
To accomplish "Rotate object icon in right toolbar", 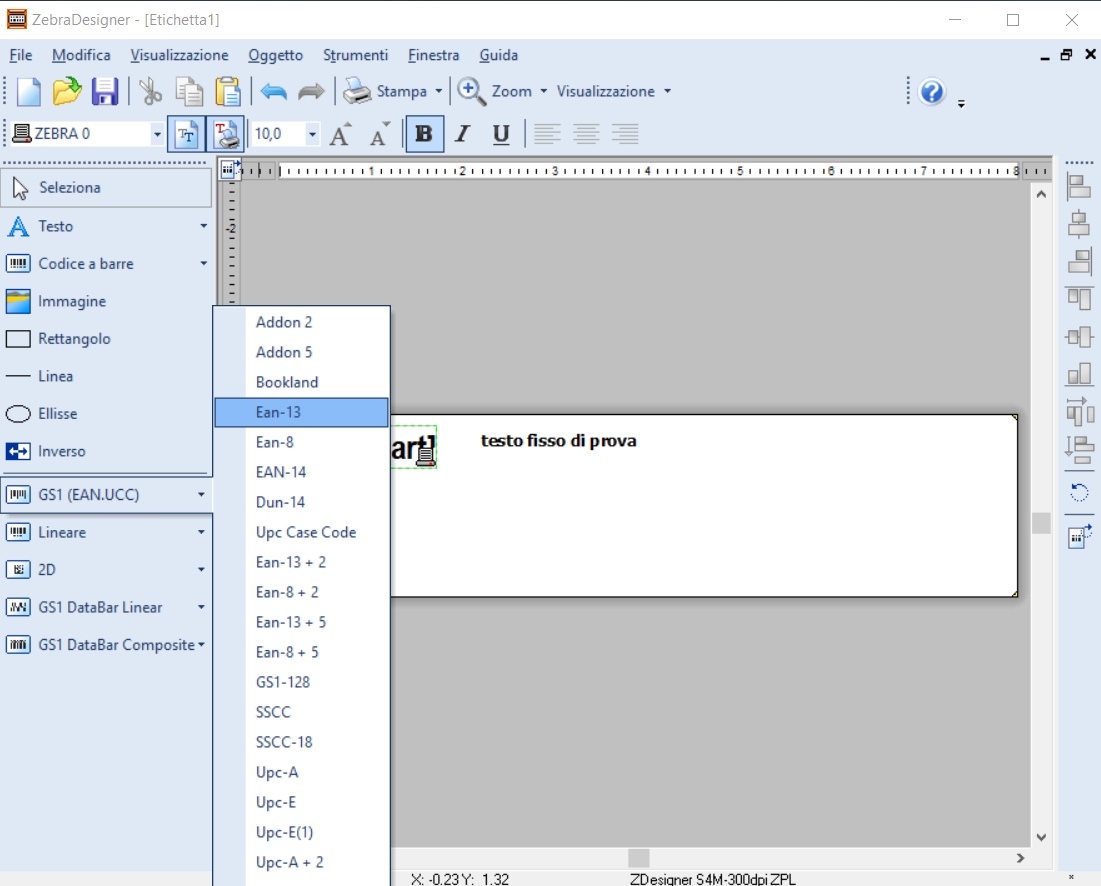I will pos(1079,492).
